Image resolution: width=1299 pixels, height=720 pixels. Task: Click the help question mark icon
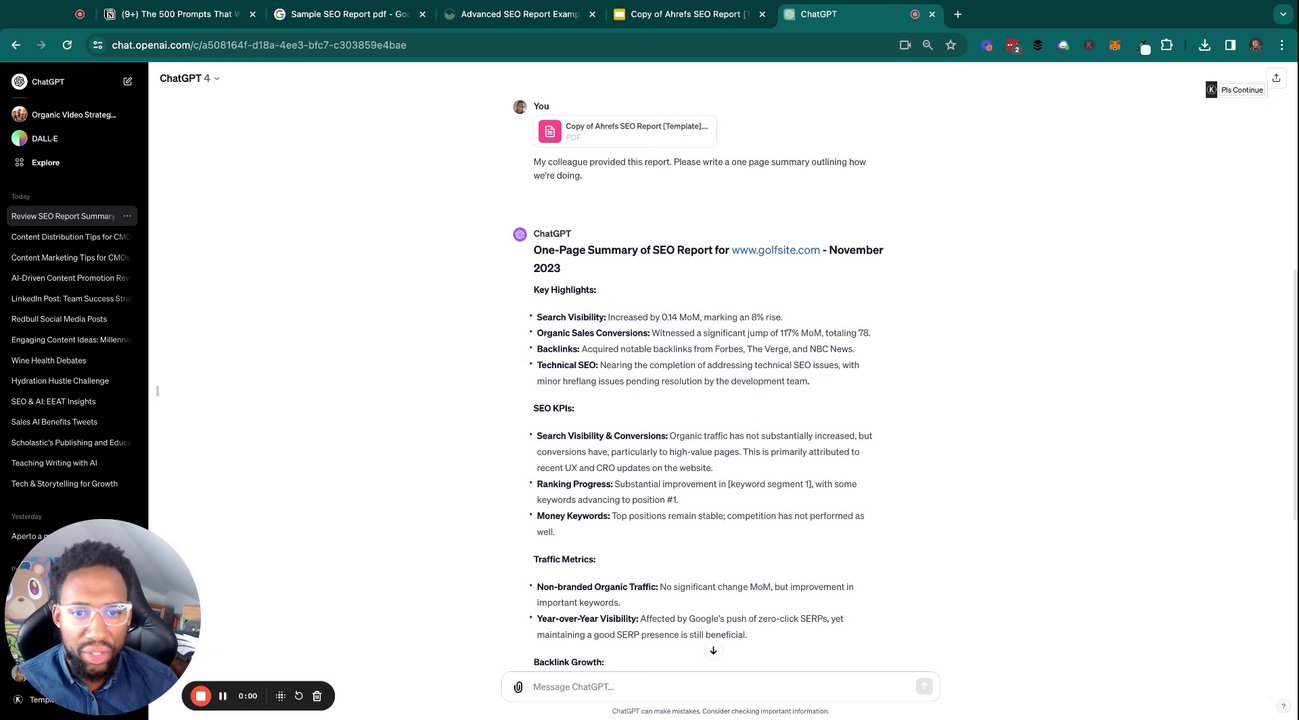click(1283, 706)
